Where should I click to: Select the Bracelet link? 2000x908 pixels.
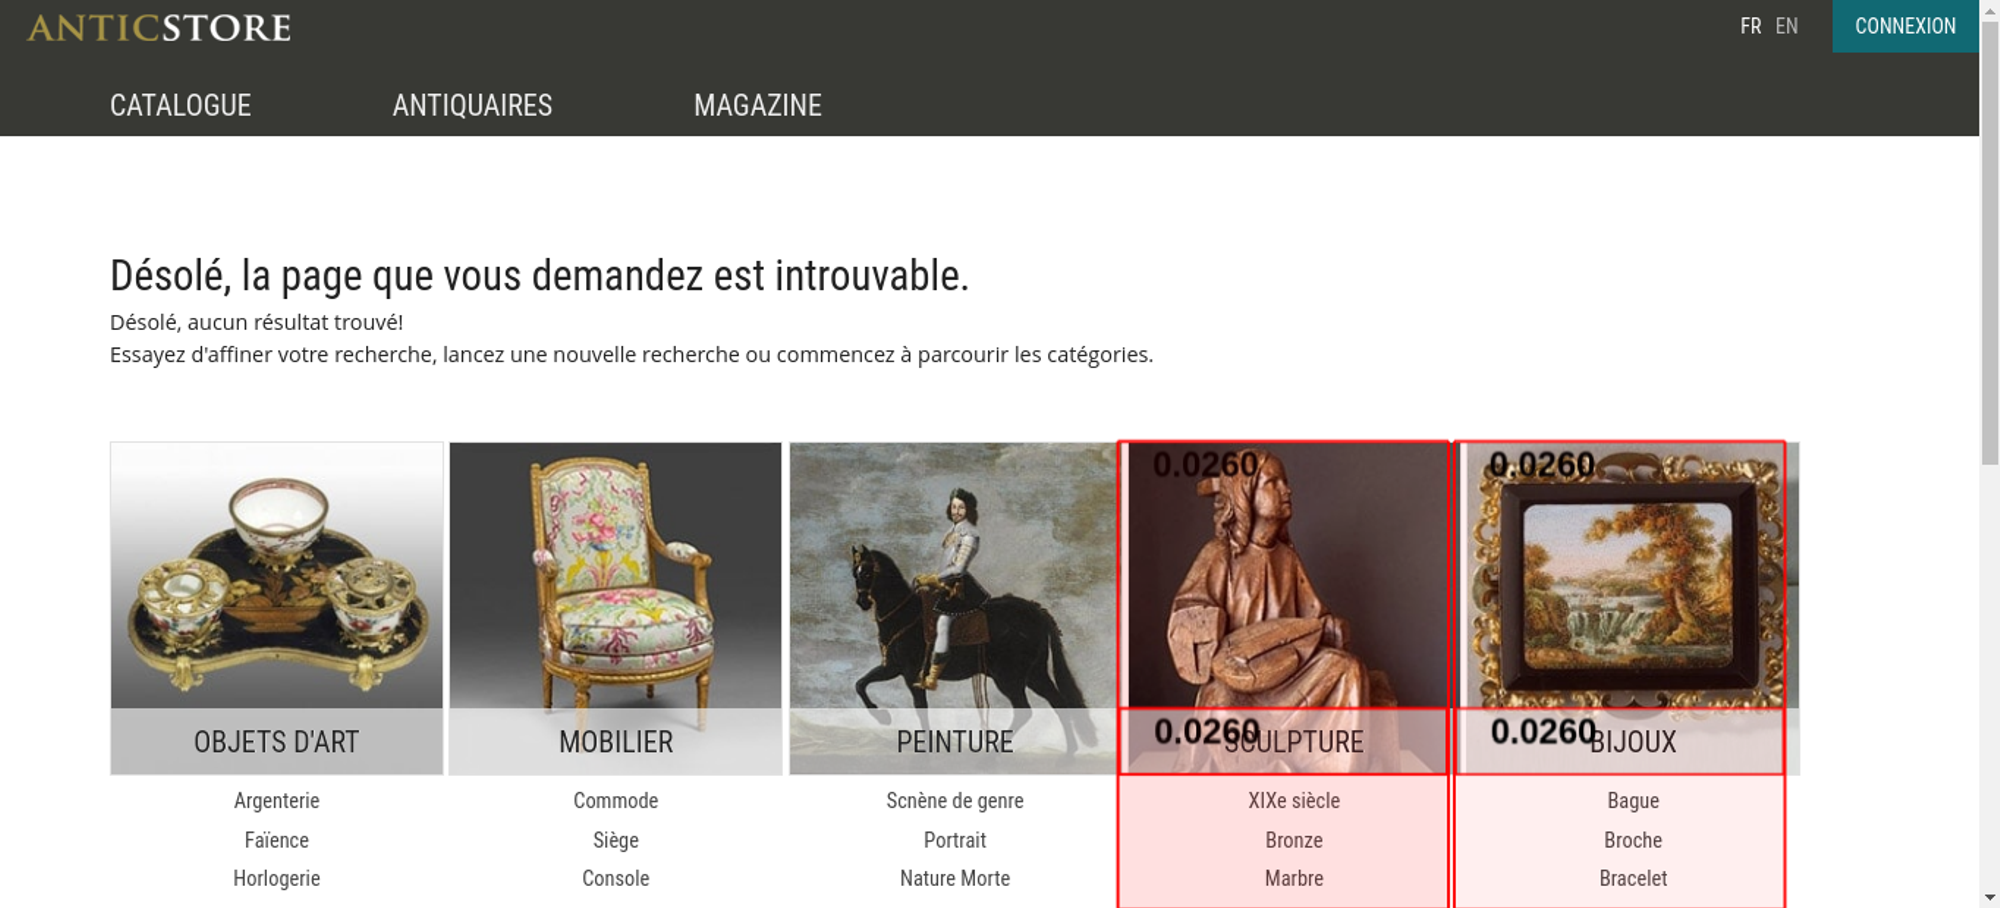[x=1633, y=879]
